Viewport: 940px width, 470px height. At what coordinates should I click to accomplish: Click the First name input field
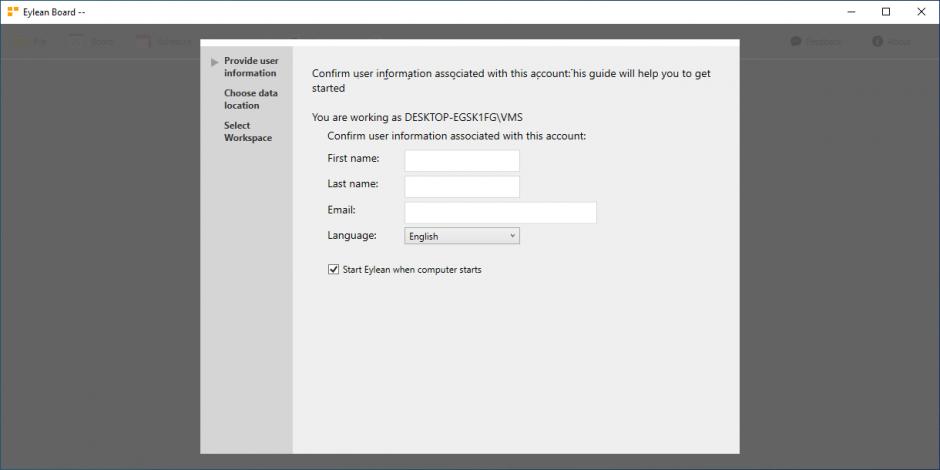point(462,161)
